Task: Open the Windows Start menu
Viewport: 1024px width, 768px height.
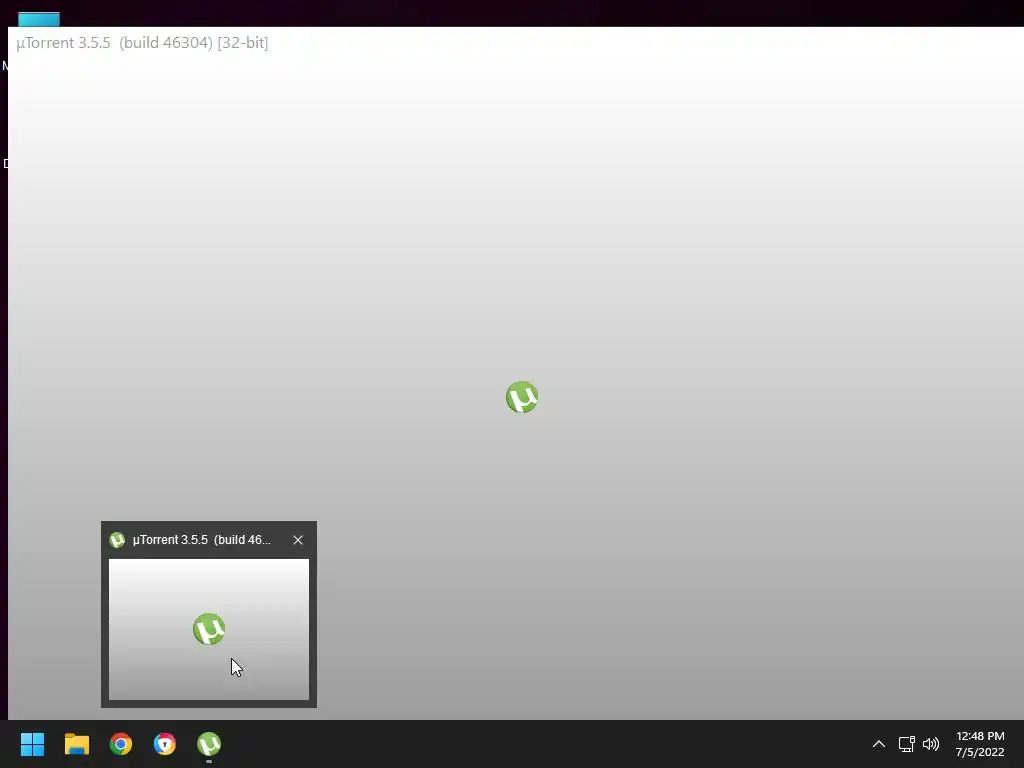Action: 32,744
